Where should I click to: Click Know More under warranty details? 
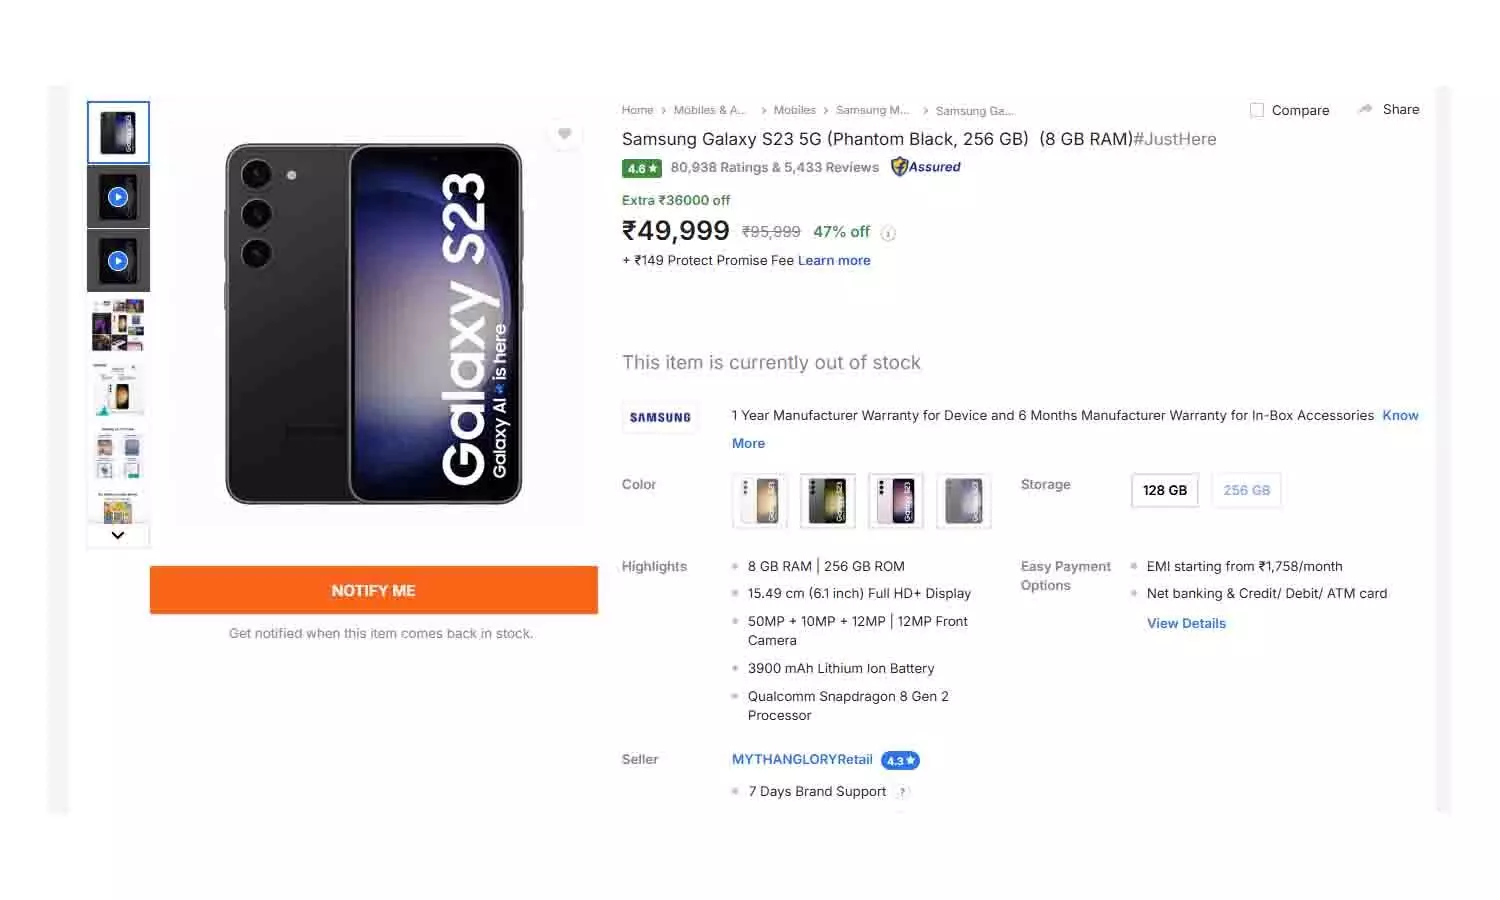(x=1400, y=415)
